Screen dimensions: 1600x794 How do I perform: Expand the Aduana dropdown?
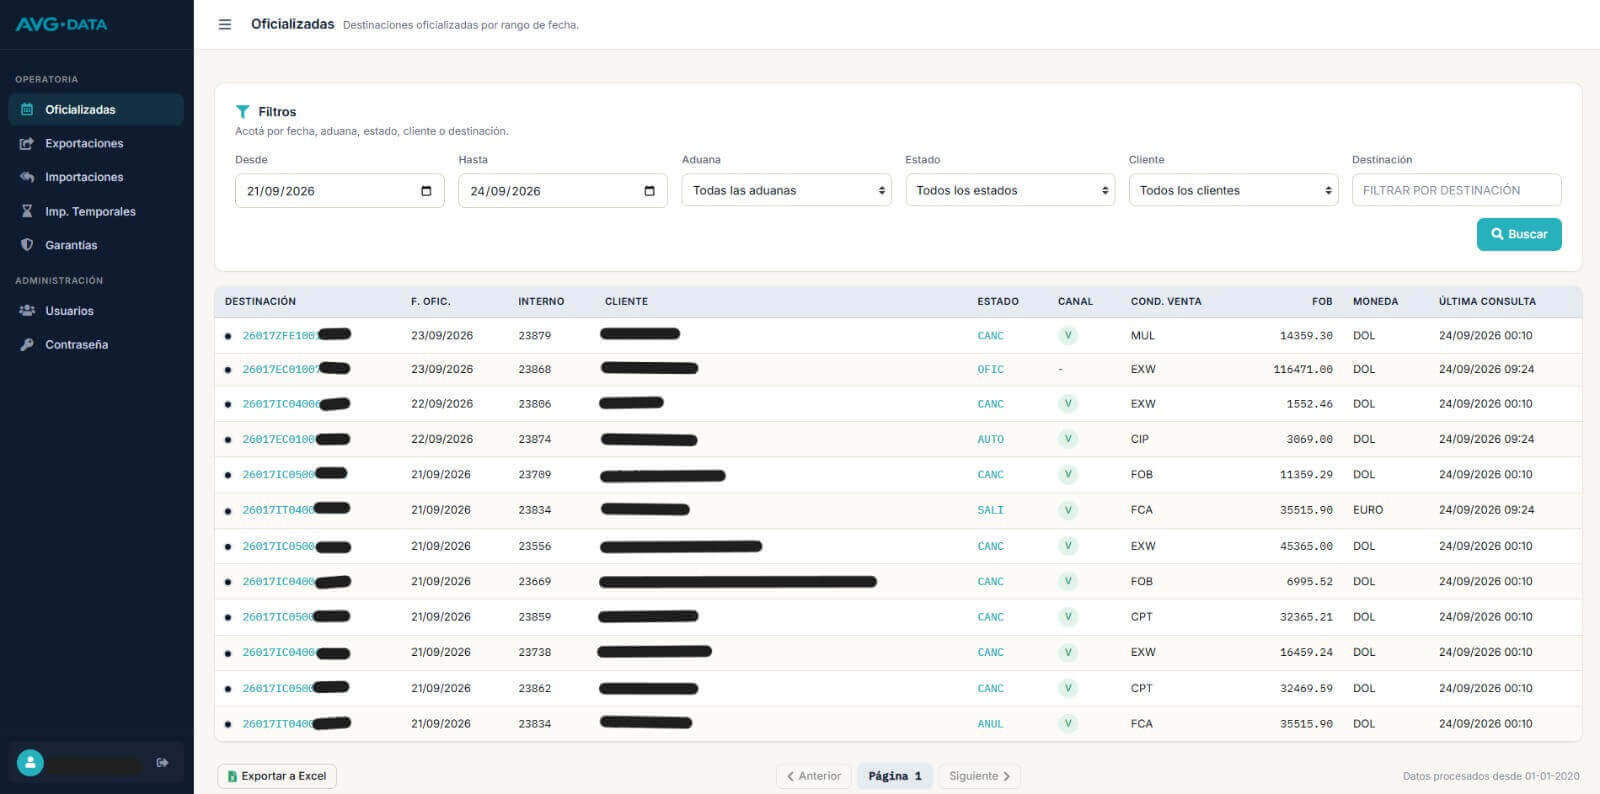coord(786,190)
